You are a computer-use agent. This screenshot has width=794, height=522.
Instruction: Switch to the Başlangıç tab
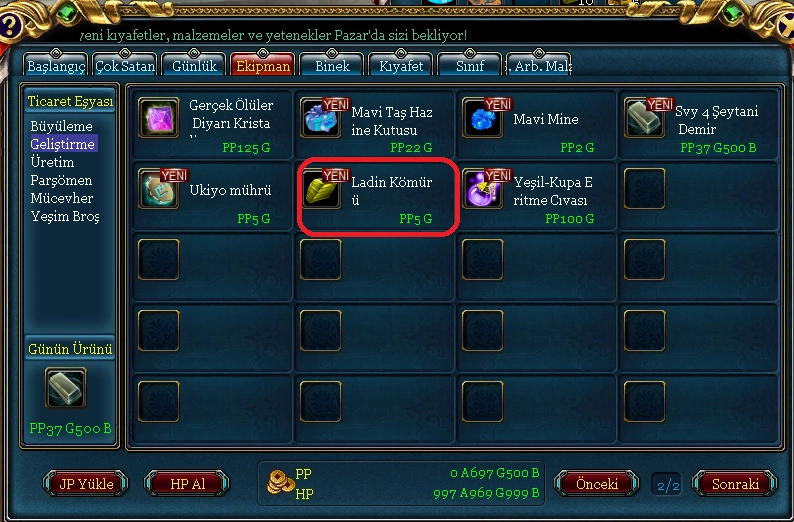tap(56, 65)
